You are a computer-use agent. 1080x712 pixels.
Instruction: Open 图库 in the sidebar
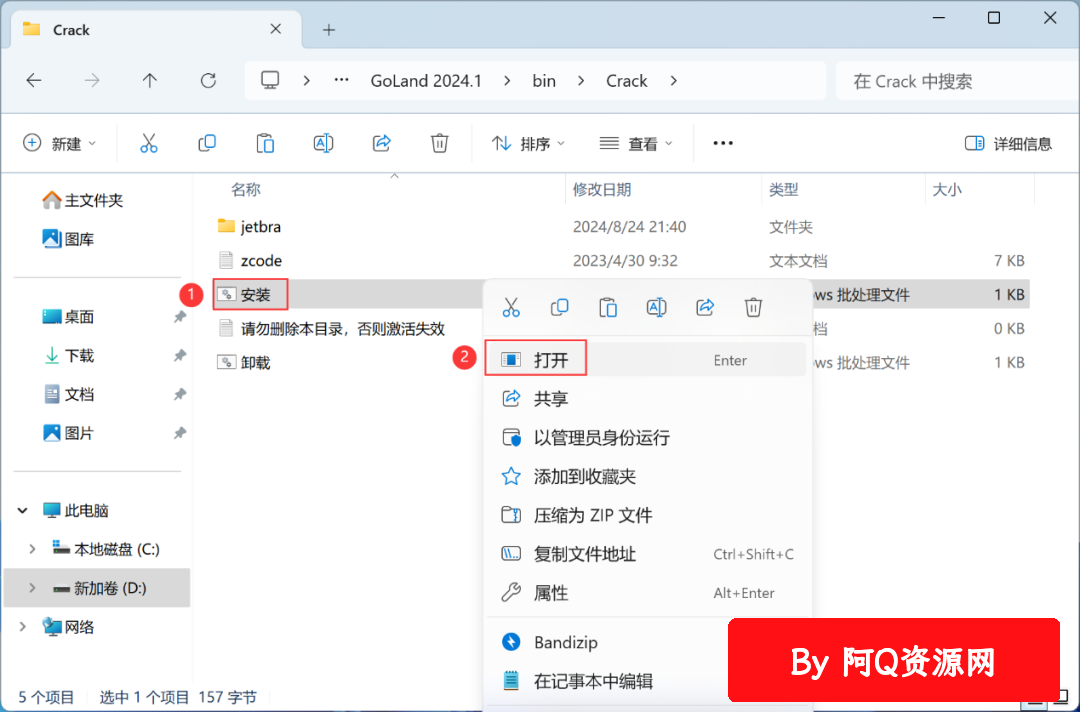[x=68, y=239]
